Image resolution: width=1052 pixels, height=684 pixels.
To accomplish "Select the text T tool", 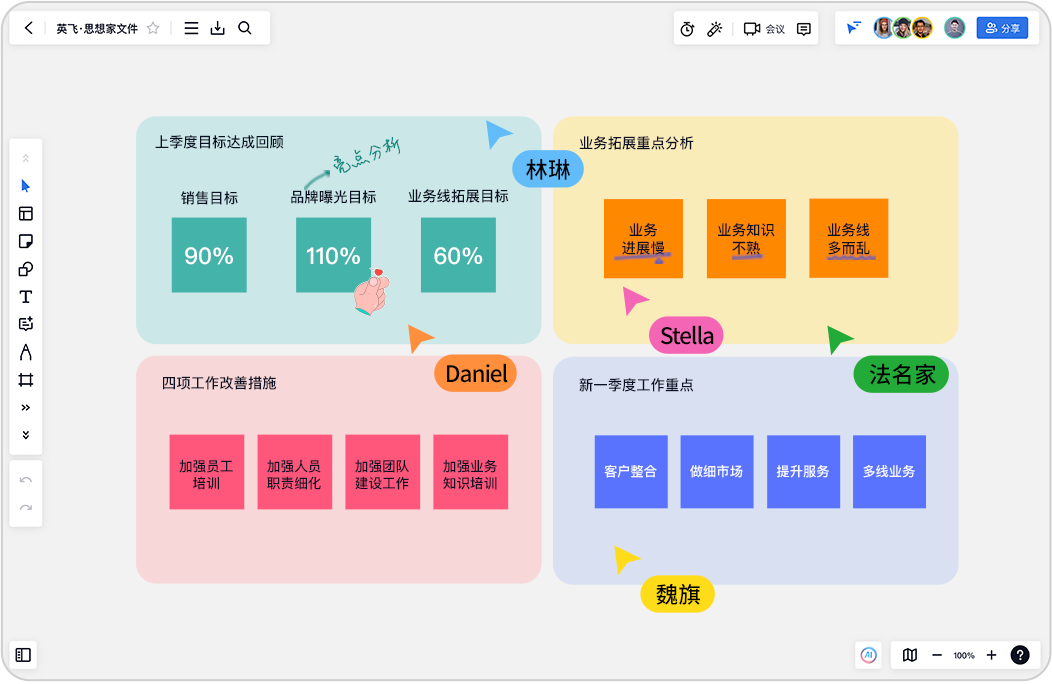I will [25, 297].
